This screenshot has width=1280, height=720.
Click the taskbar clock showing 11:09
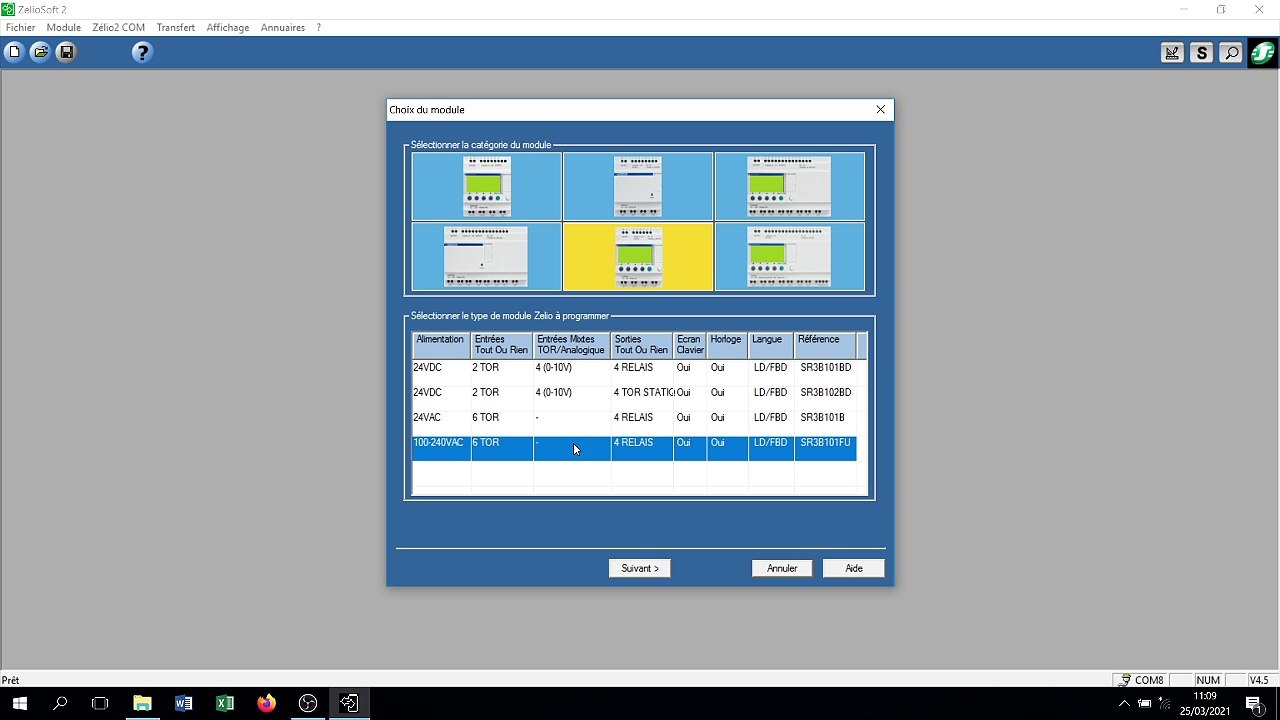1205,703
